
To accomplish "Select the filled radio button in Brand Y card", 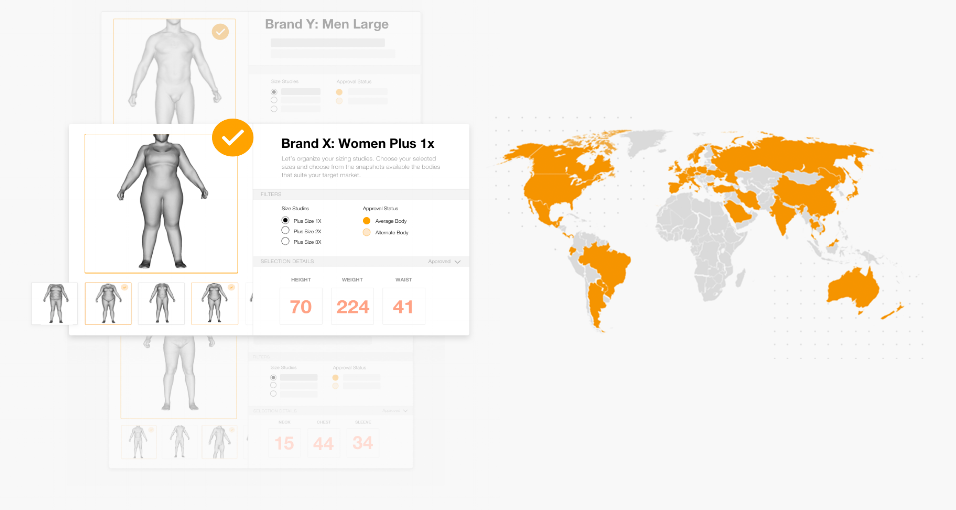I will (274, 92).
